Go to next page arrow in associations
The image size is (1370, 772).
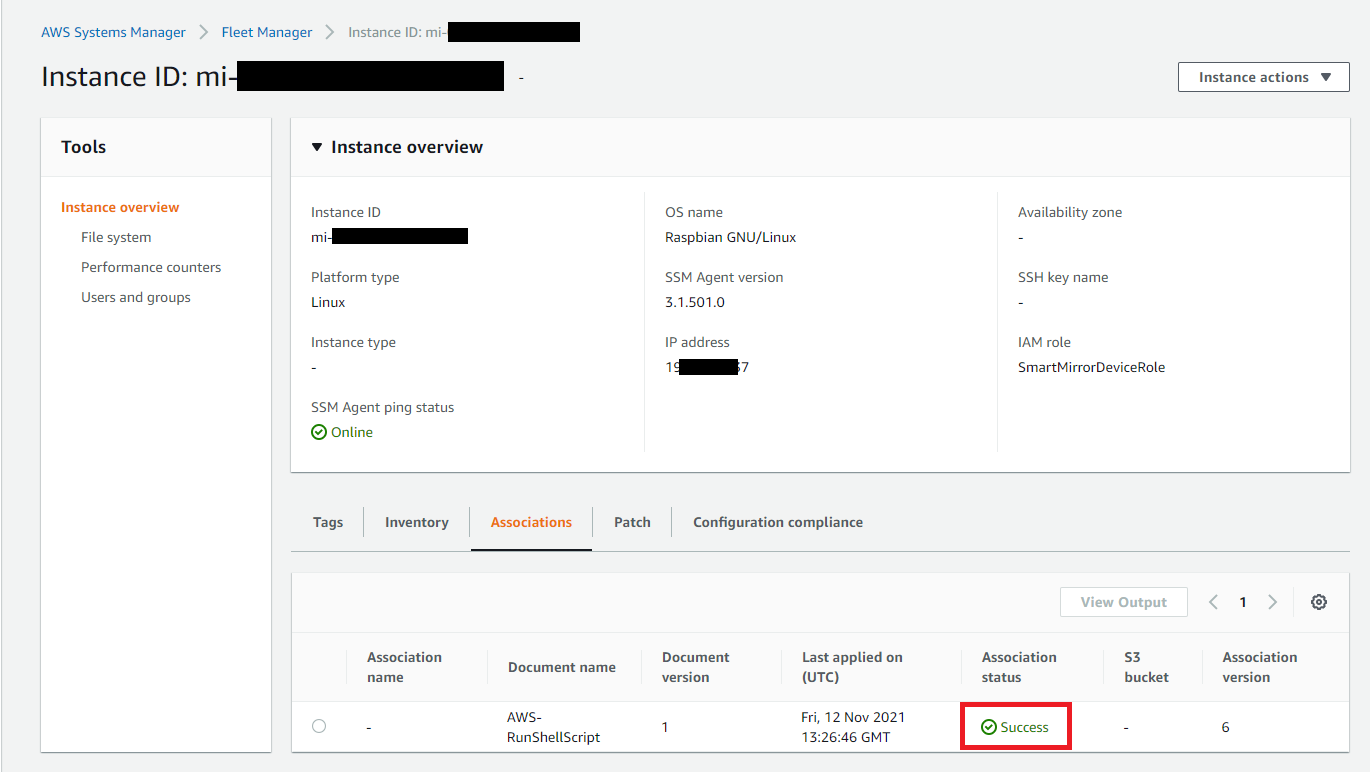[1273, 602]
